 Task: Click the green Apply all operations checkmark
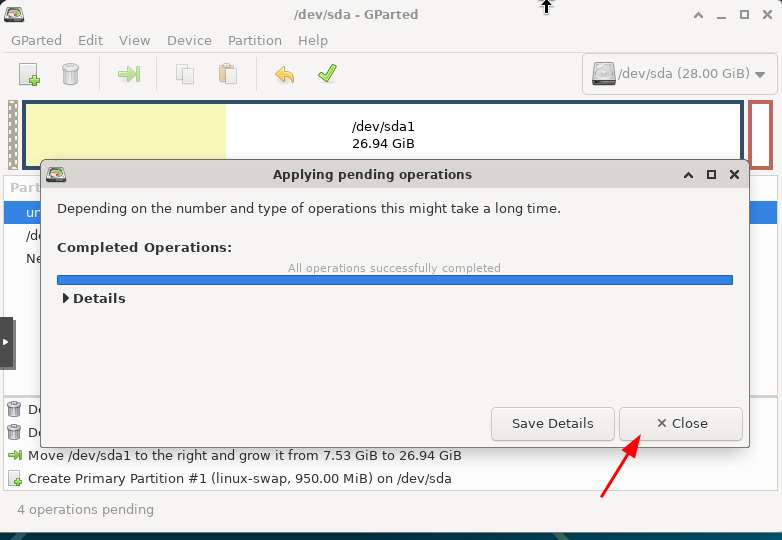pyautogui.click(x=327, y=74)
